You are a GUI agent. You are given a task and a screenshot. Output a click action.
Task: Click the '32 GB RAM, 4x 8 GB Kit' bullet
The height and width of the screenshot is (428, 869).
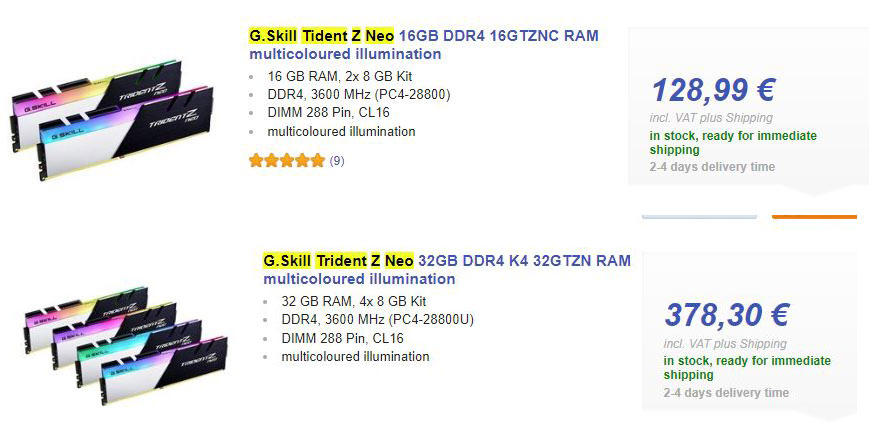coord(354,301)
